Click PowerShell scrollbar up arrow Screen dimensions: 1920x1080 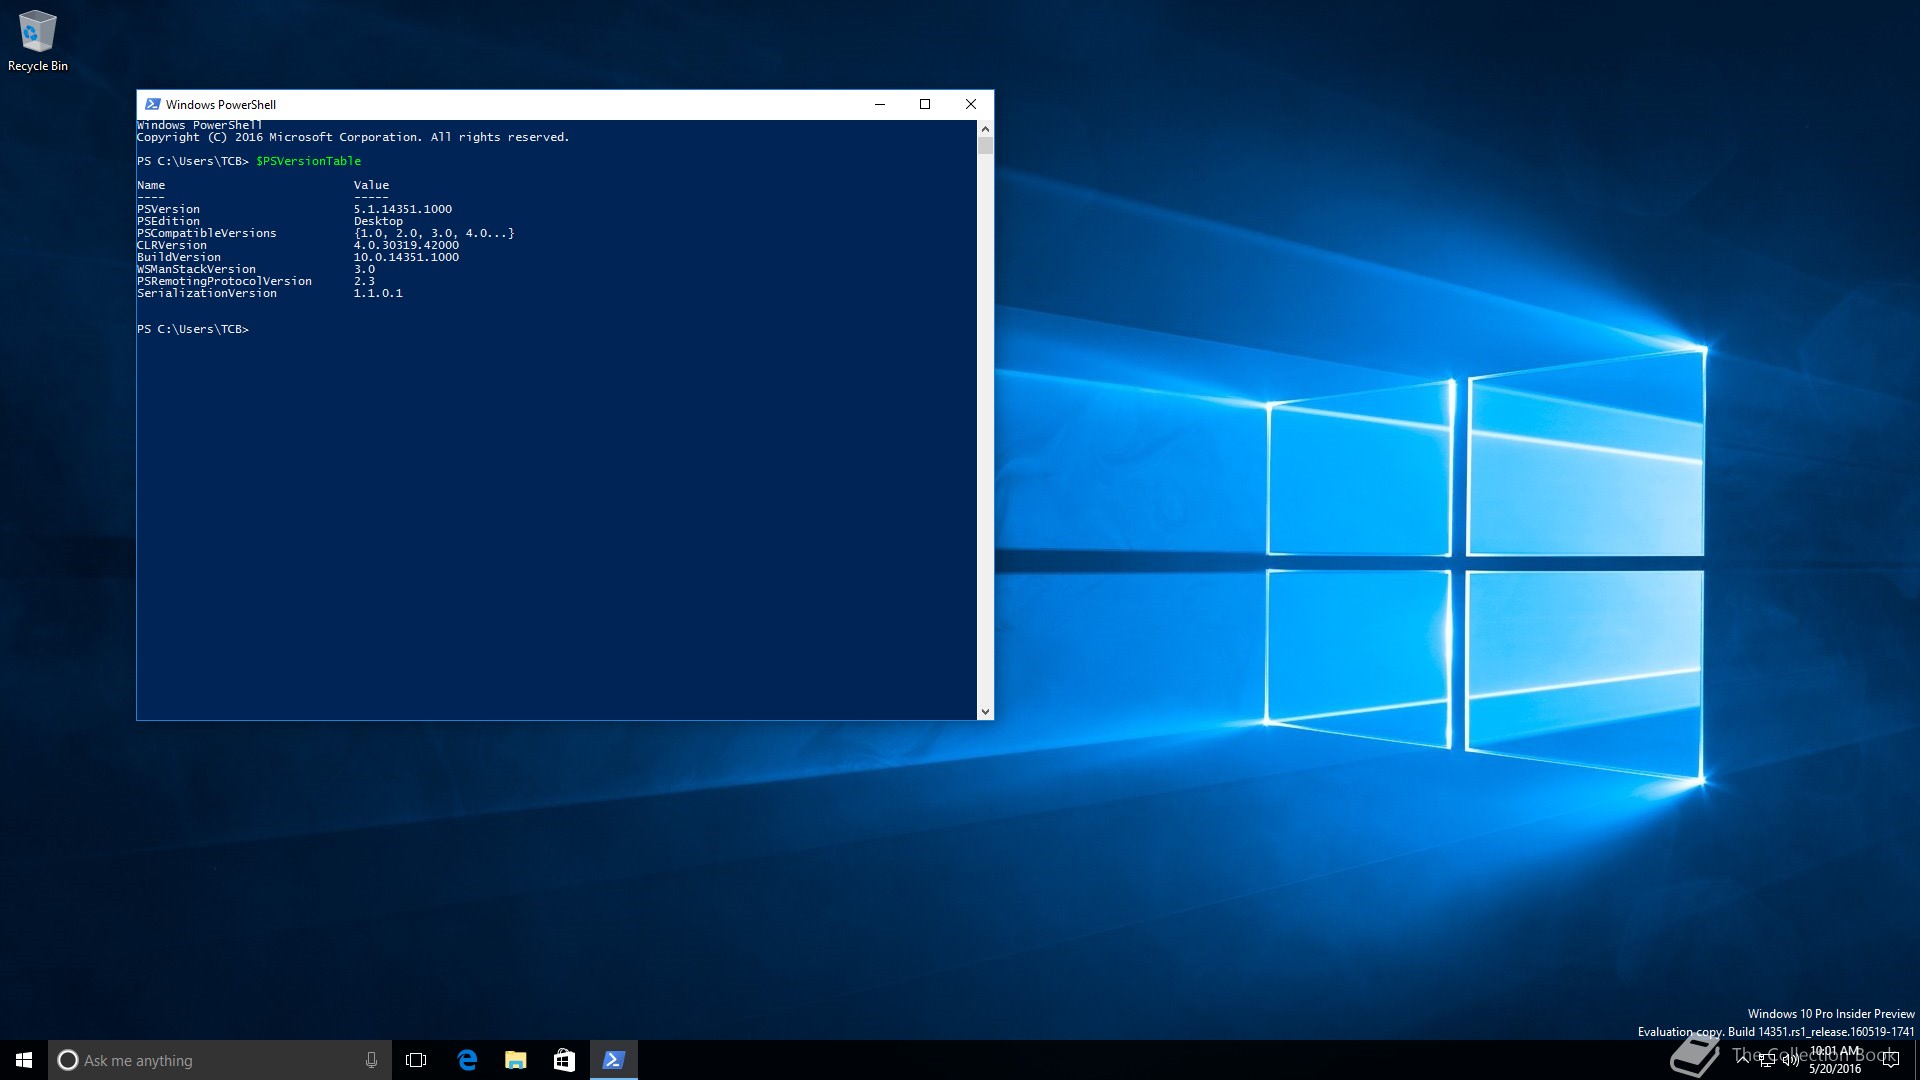point(985,129)
